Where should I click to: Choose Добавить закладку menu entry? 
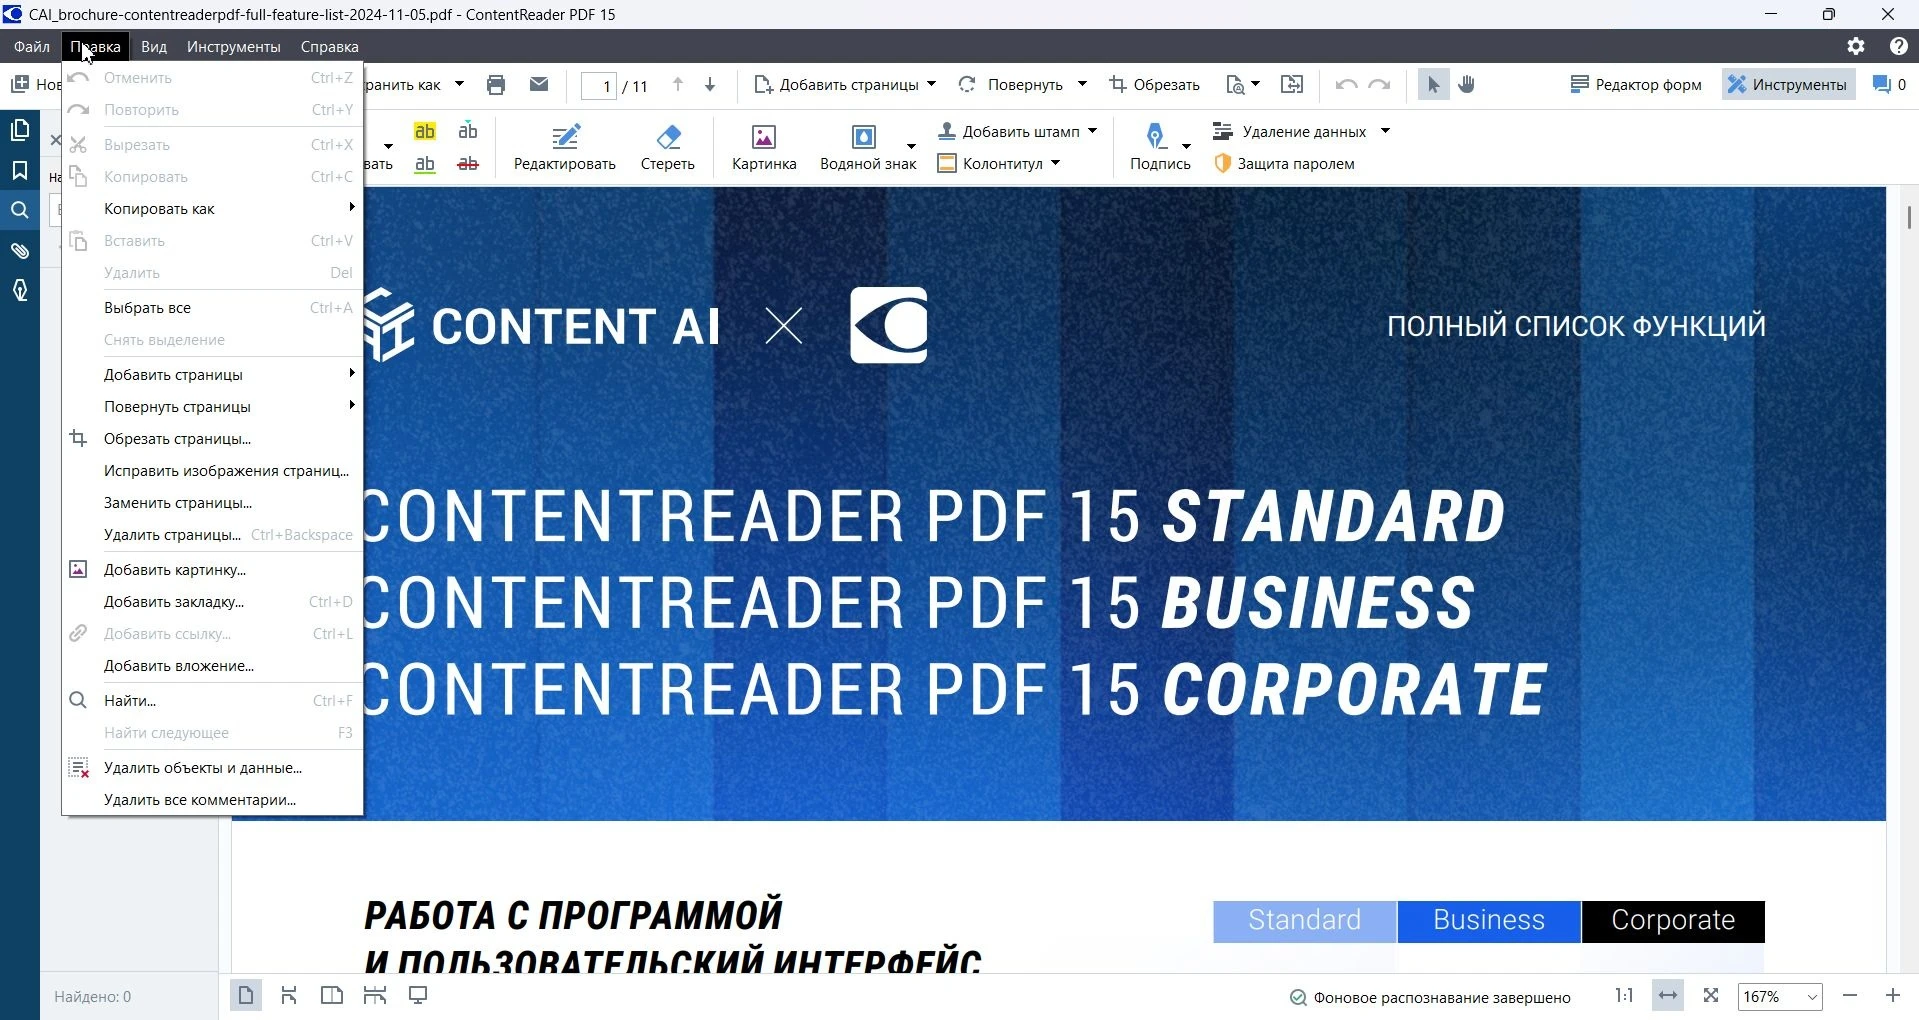(x=212, y=602)
